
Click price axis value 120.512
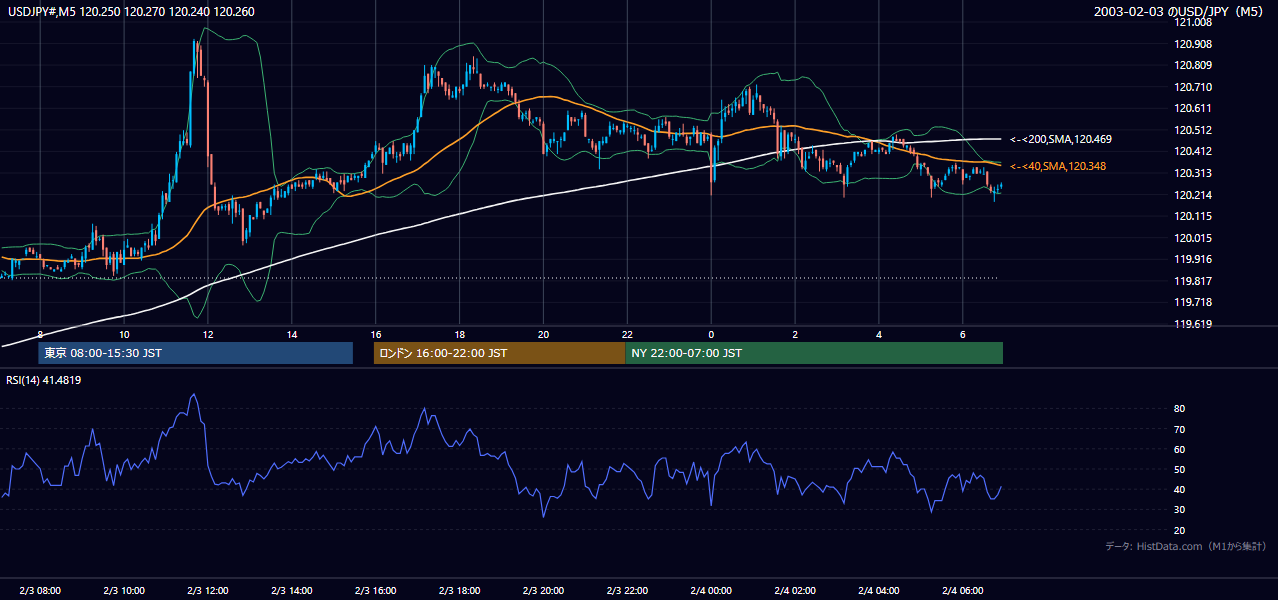tap(1194, 130)
